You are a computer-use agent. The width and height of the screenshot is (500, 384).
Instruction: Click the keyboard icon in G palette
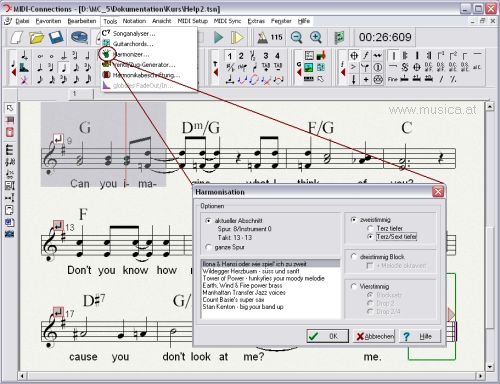[x=309, y=79]
